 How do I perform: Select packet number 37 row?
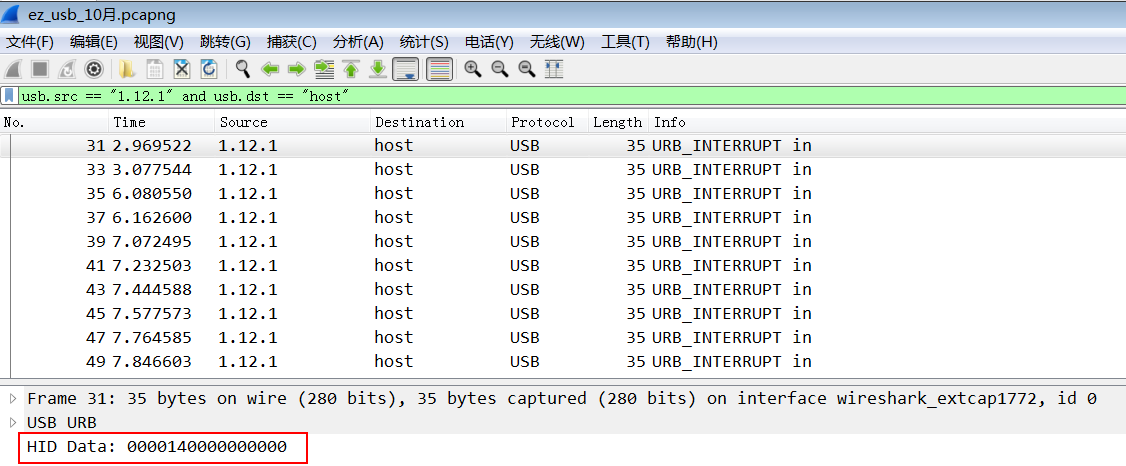[x=563, y=218]
